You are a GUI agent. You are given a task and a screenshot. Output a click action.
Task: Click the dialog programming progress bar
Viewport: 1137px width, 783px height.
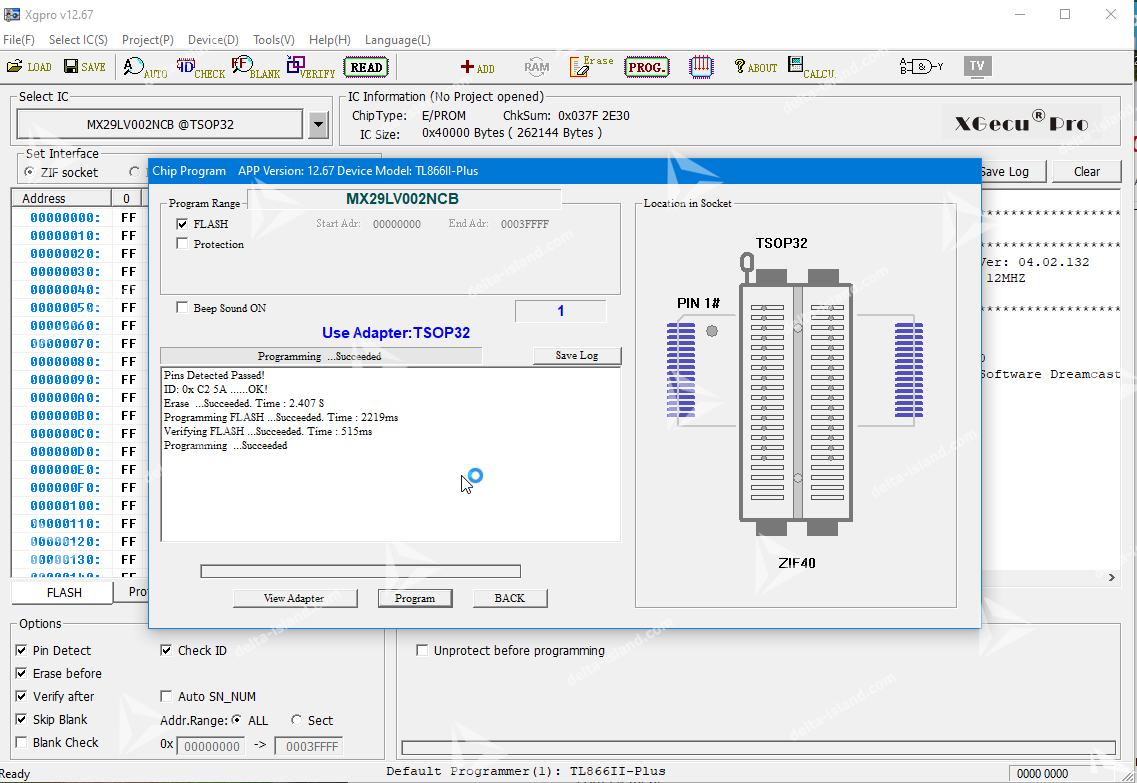[360, 571]
